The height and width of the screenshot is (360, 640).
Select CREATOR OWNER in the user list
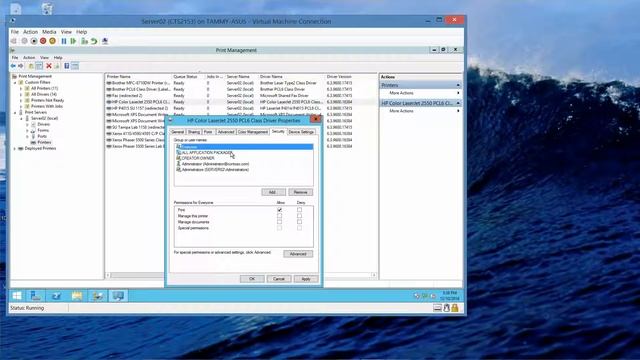(198, 158)
